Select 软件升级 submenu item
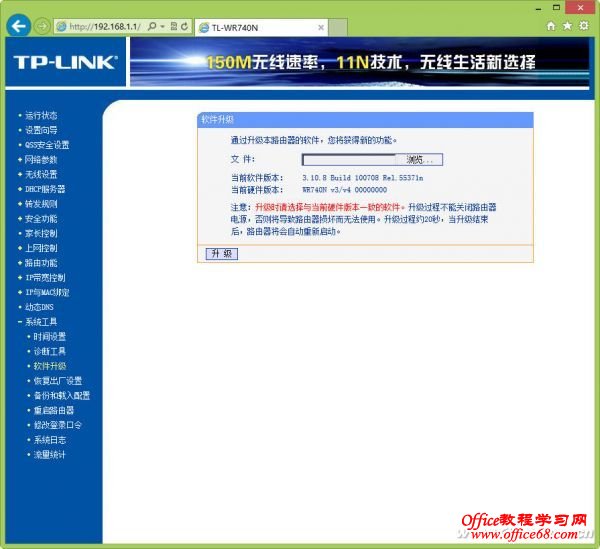This screenshot has height=549, width=600. tap(50, 366)
